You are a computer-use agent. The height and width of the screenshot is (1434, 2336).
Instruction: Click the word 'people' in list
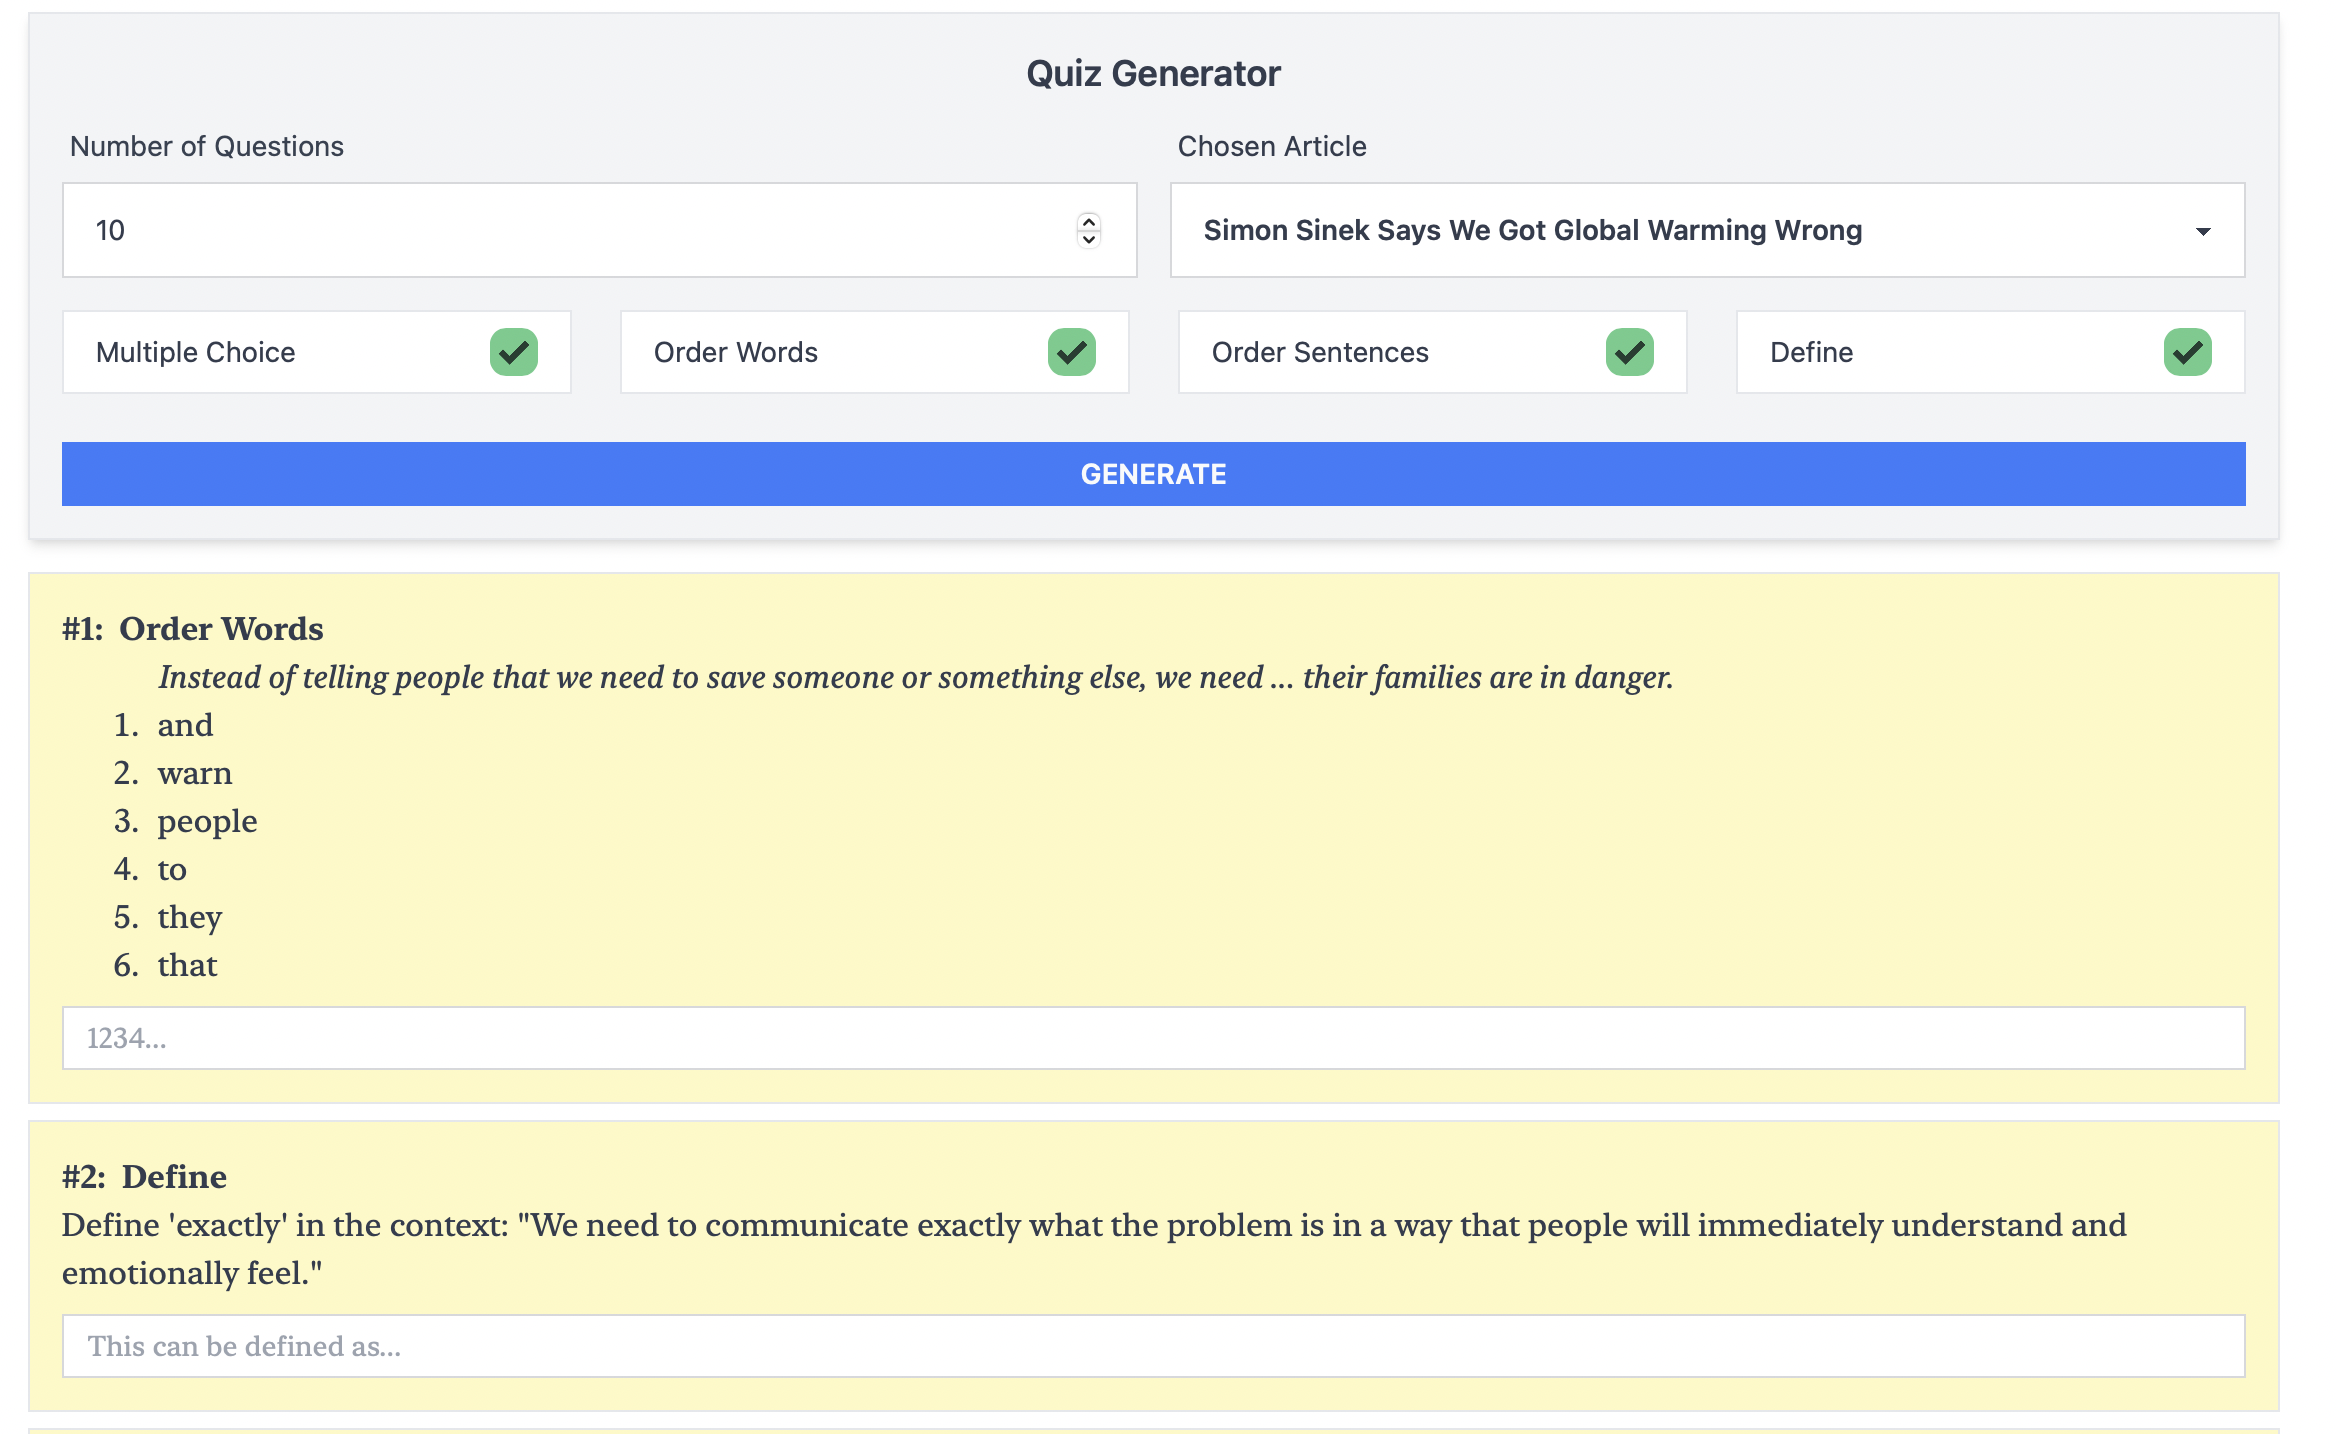pos(207,821)
